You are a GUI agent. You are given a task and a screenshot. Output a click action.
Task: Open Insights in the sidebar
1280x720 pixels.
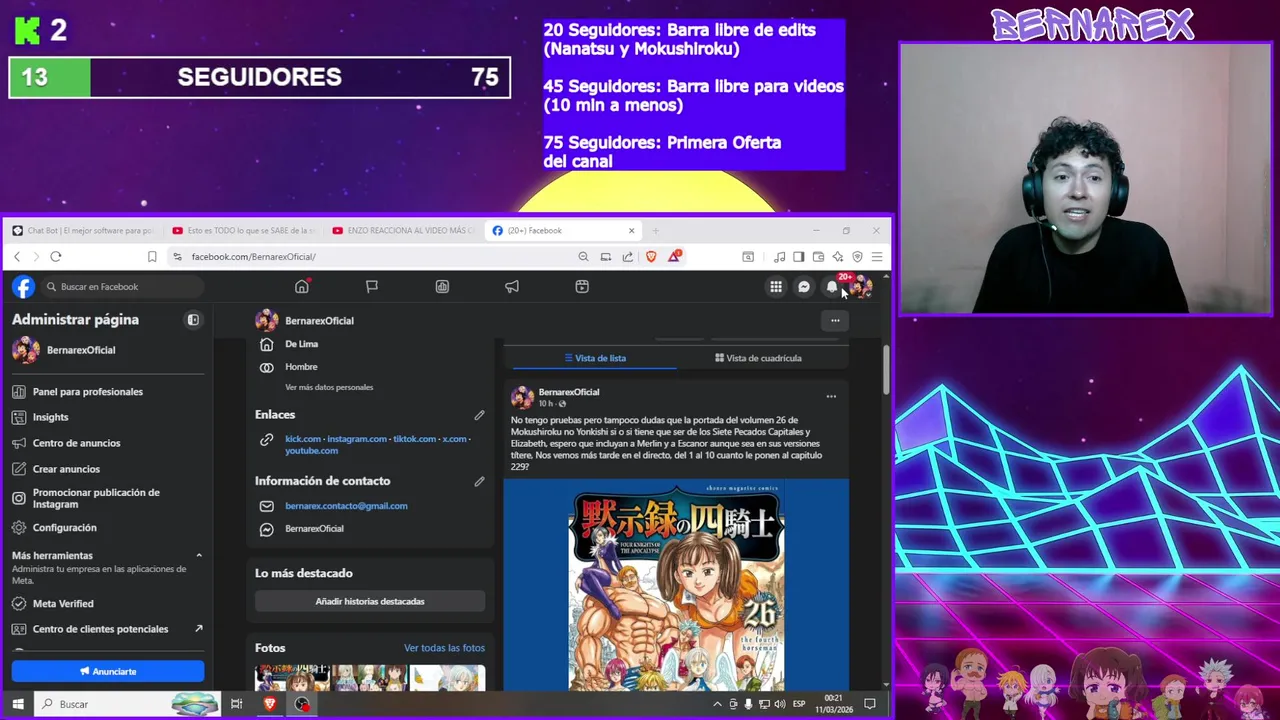tap(108, 417)
